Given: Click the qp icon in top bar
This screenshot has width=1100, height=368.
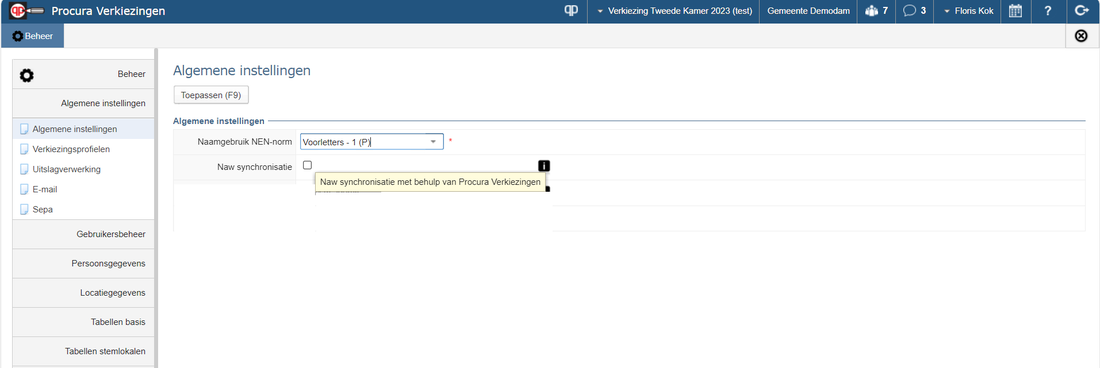Looking at the screenshot, I should tap(571, 11).
